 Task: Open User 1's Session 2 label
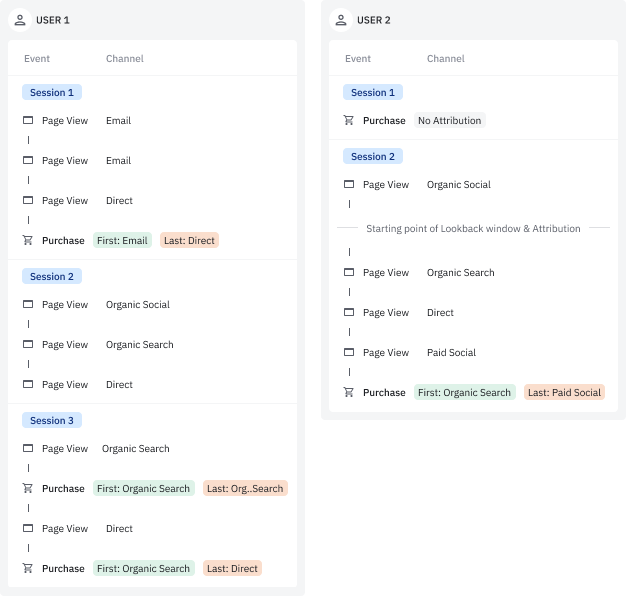(52, 277)
